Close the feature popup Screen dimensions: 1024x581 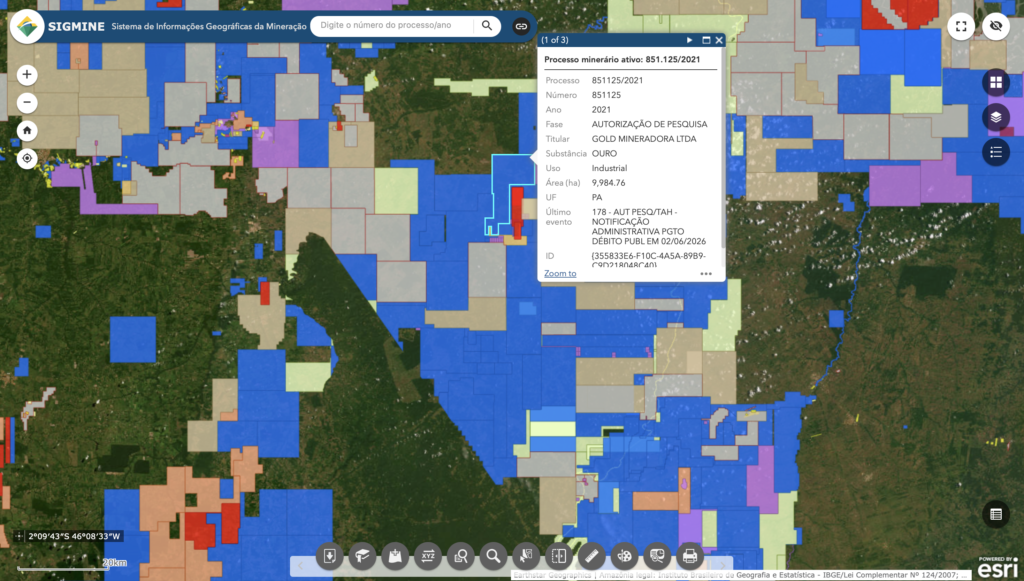(x=719, y=40)
